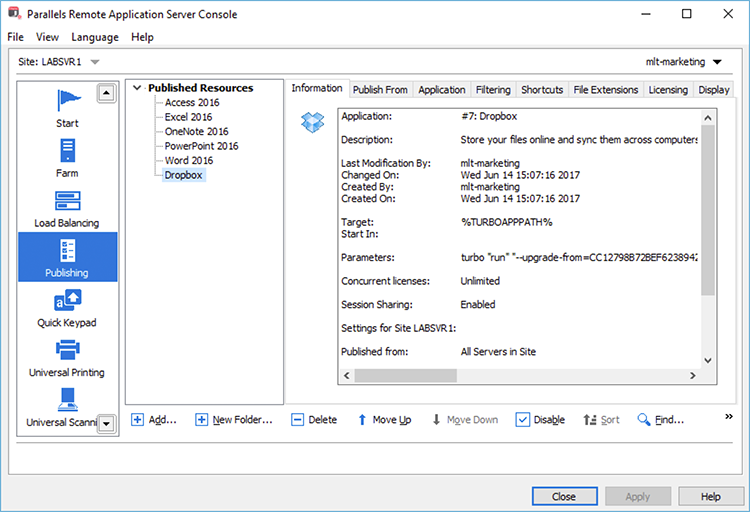This screenshot has width=750, height=512.
Task: Open Universal Printing category
Action: click(x=67, y=358)
